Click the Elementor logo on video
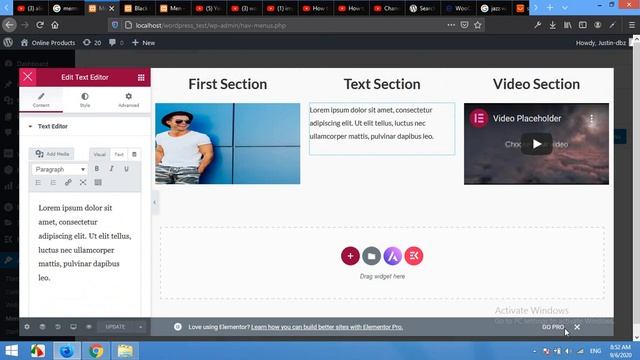Image resolution: width=640 pixels, height=360 pixels. tap(478, 118)
